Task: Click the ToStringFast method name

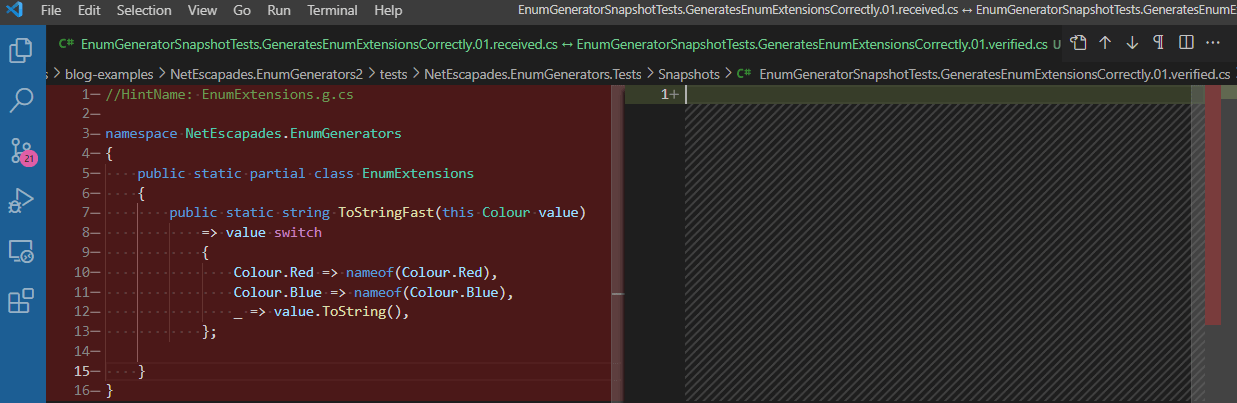Action: tap(386, 212)
